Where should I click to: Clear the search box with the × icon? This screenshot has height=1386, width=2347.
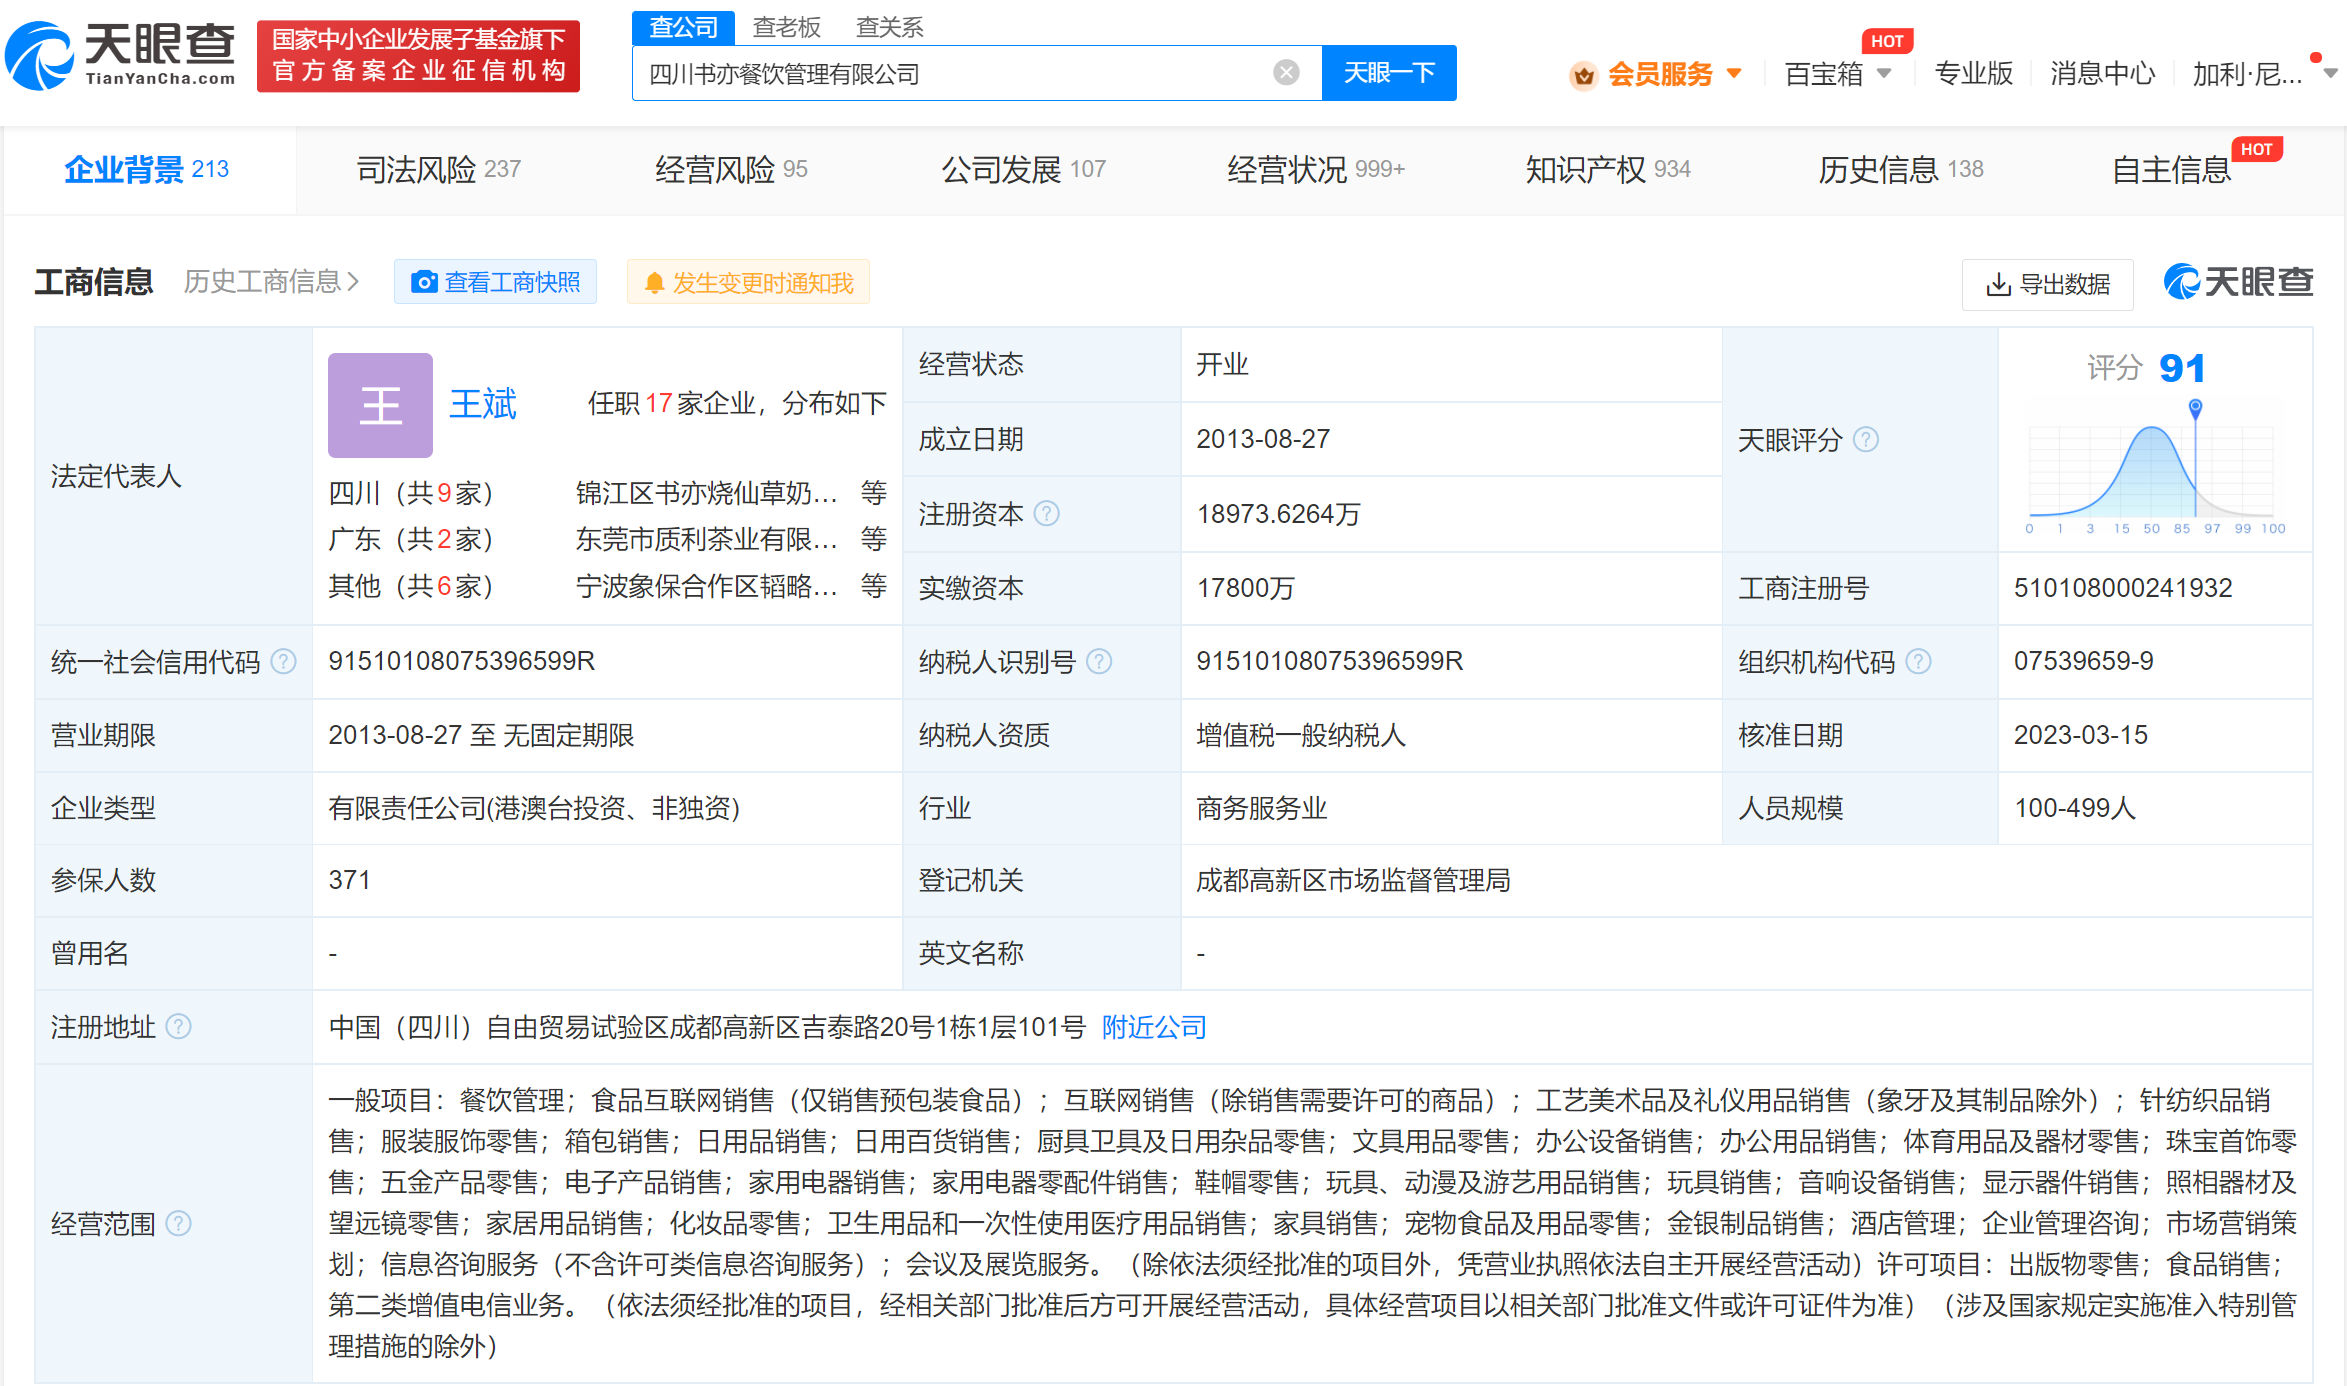point(1284,71)
